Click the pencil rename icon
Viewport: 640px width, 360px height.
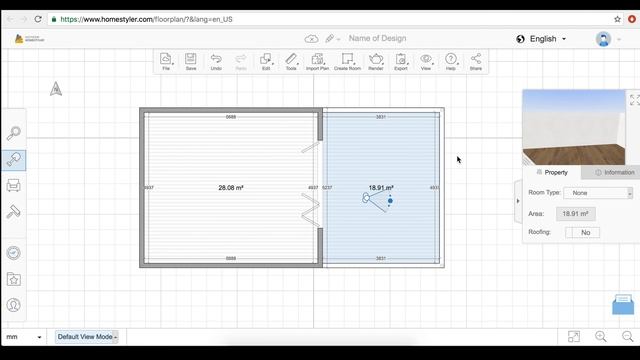(330, 38)
